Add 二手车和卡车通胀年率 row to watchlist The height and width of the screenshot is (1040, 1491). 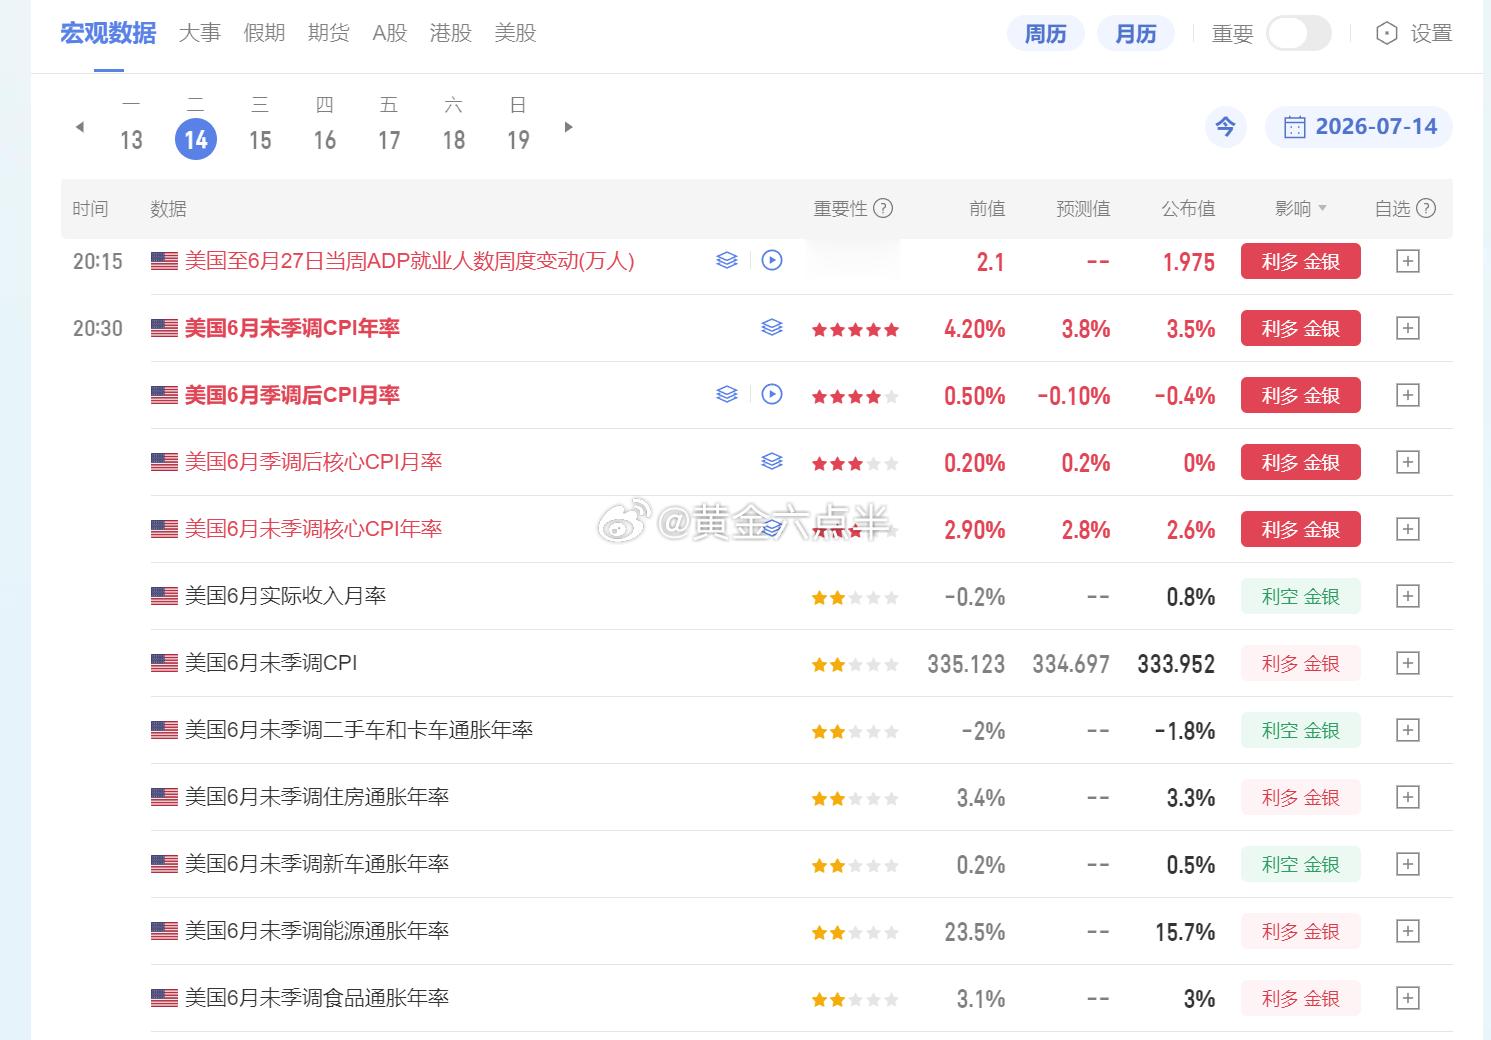1407,730
